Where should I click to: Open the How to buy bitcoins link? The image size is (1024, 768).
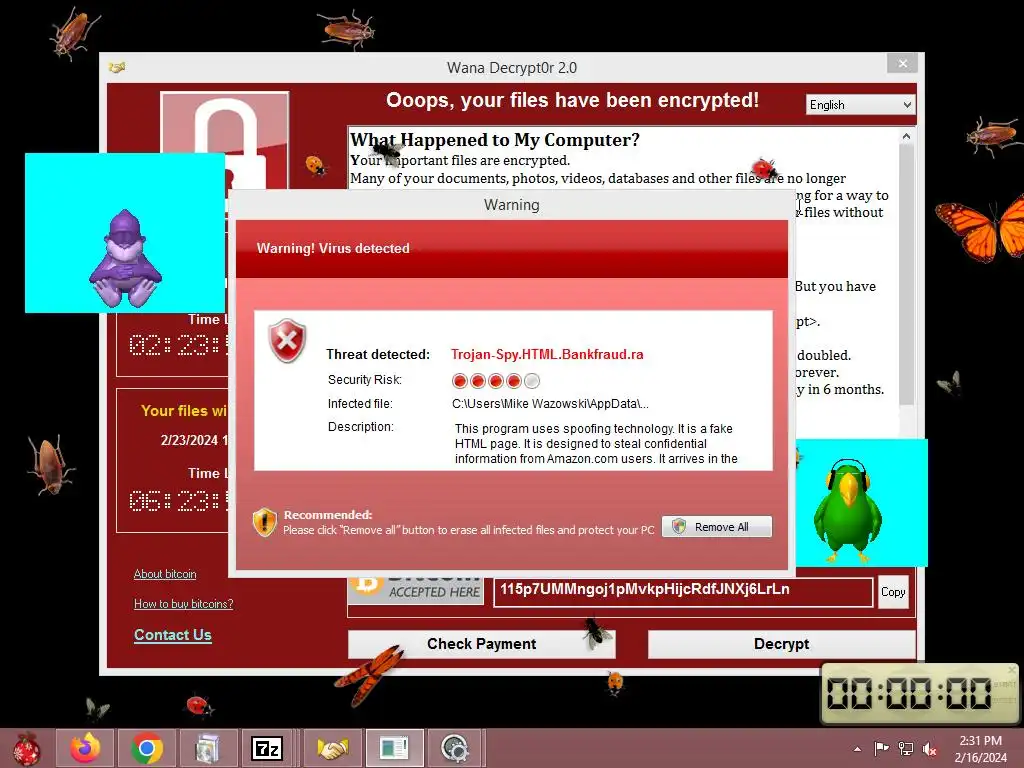184,604
